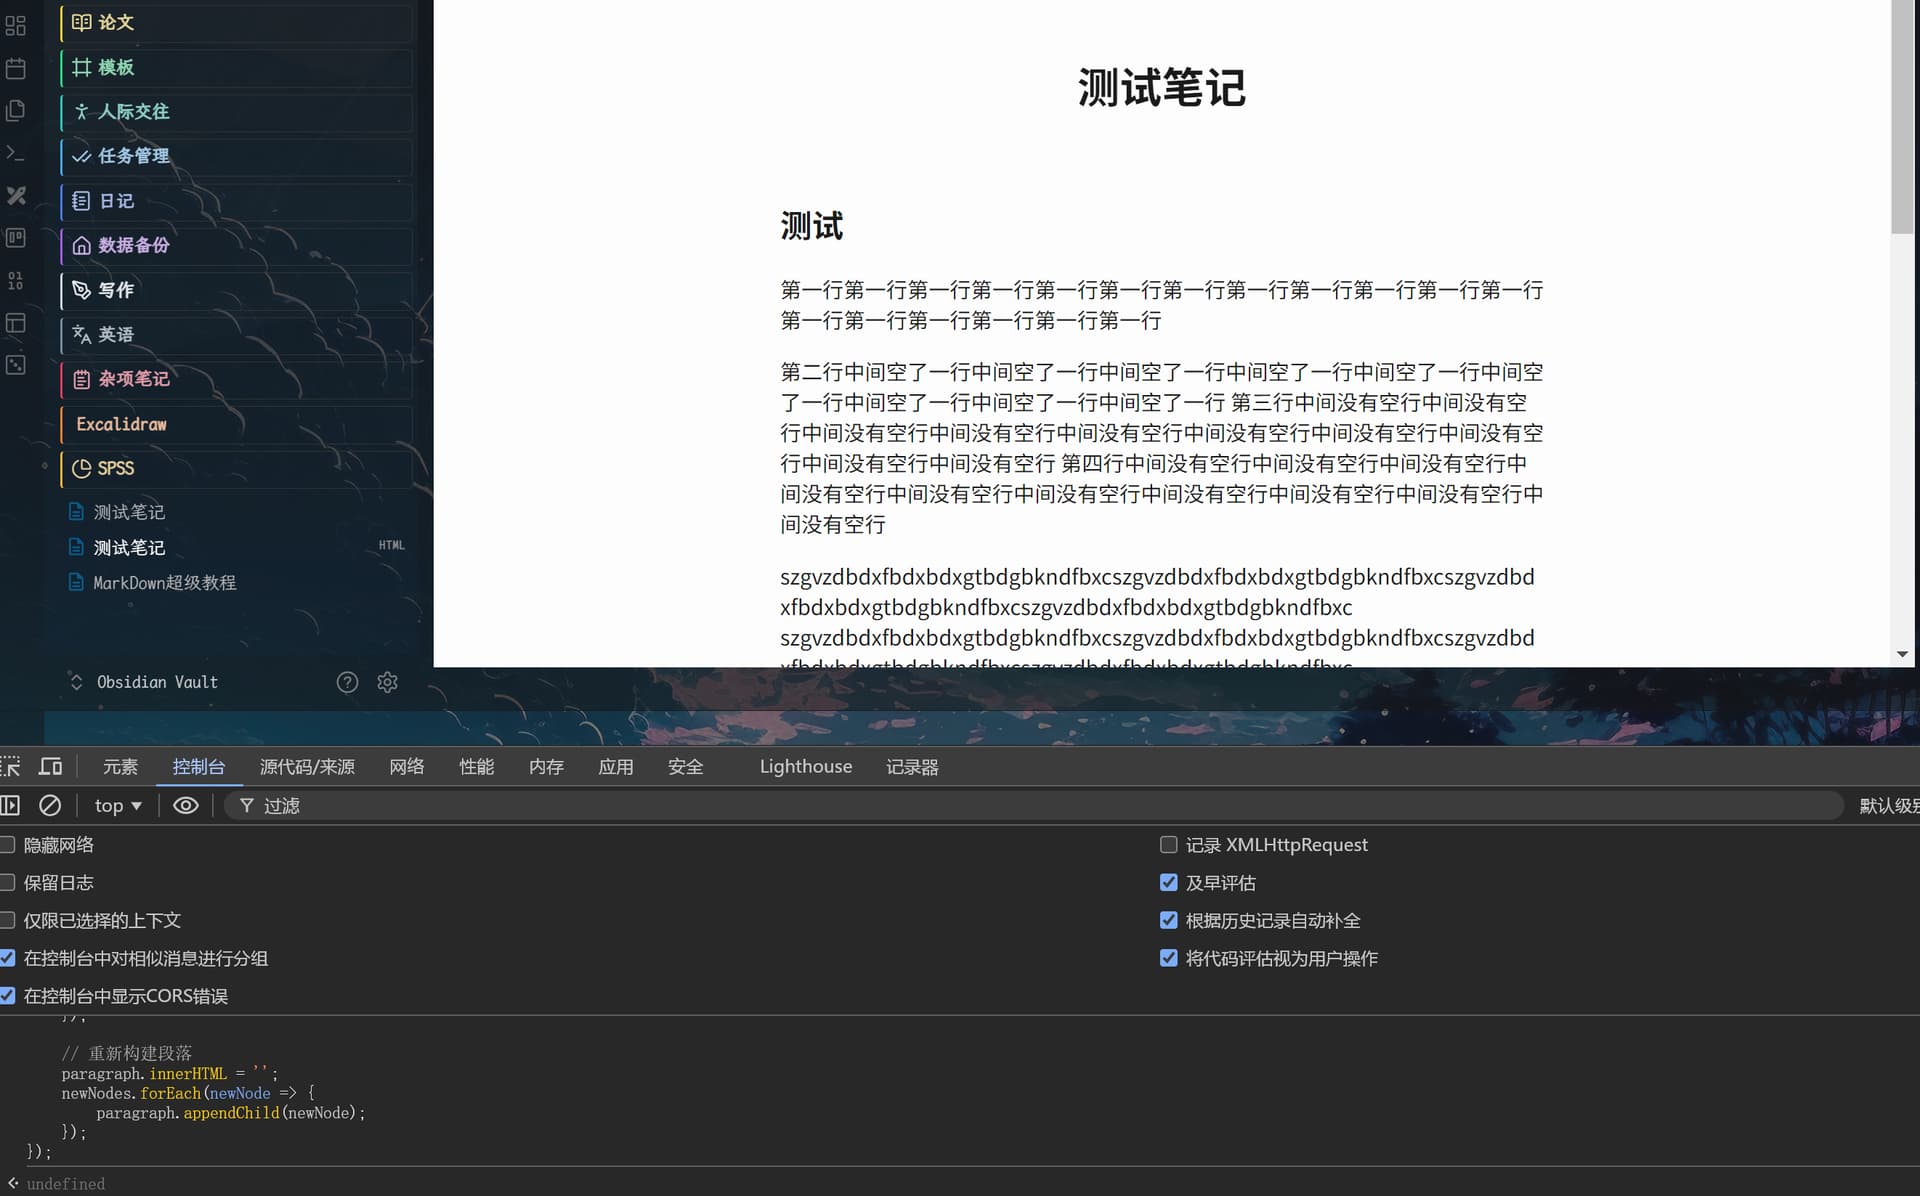Create live expression using eye icon
This screenshot has width=1920, height=1196.
pyautogui.click(x=186, y=805)
